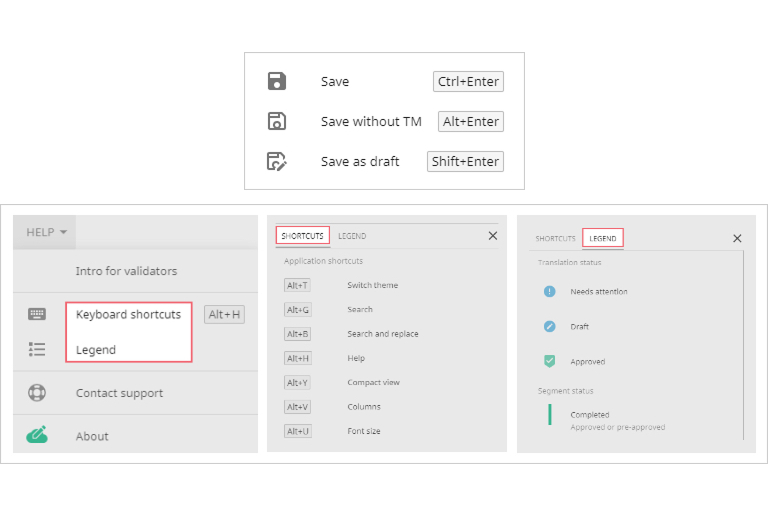This screenshot has width=768, height=516.
Task: Click the Alt+T Switch theme shortcut
Action: tap(297, 286)
